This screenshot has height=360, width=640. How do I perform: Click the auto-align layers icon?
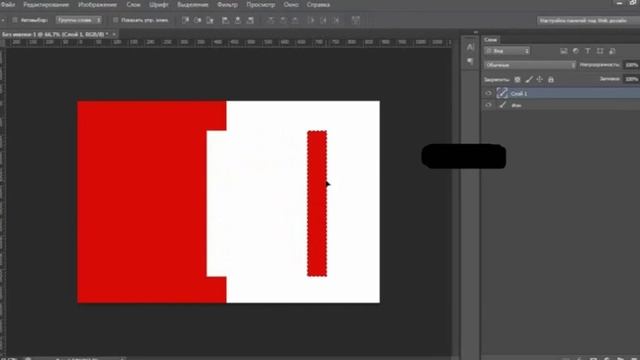[x=356, y=20]
